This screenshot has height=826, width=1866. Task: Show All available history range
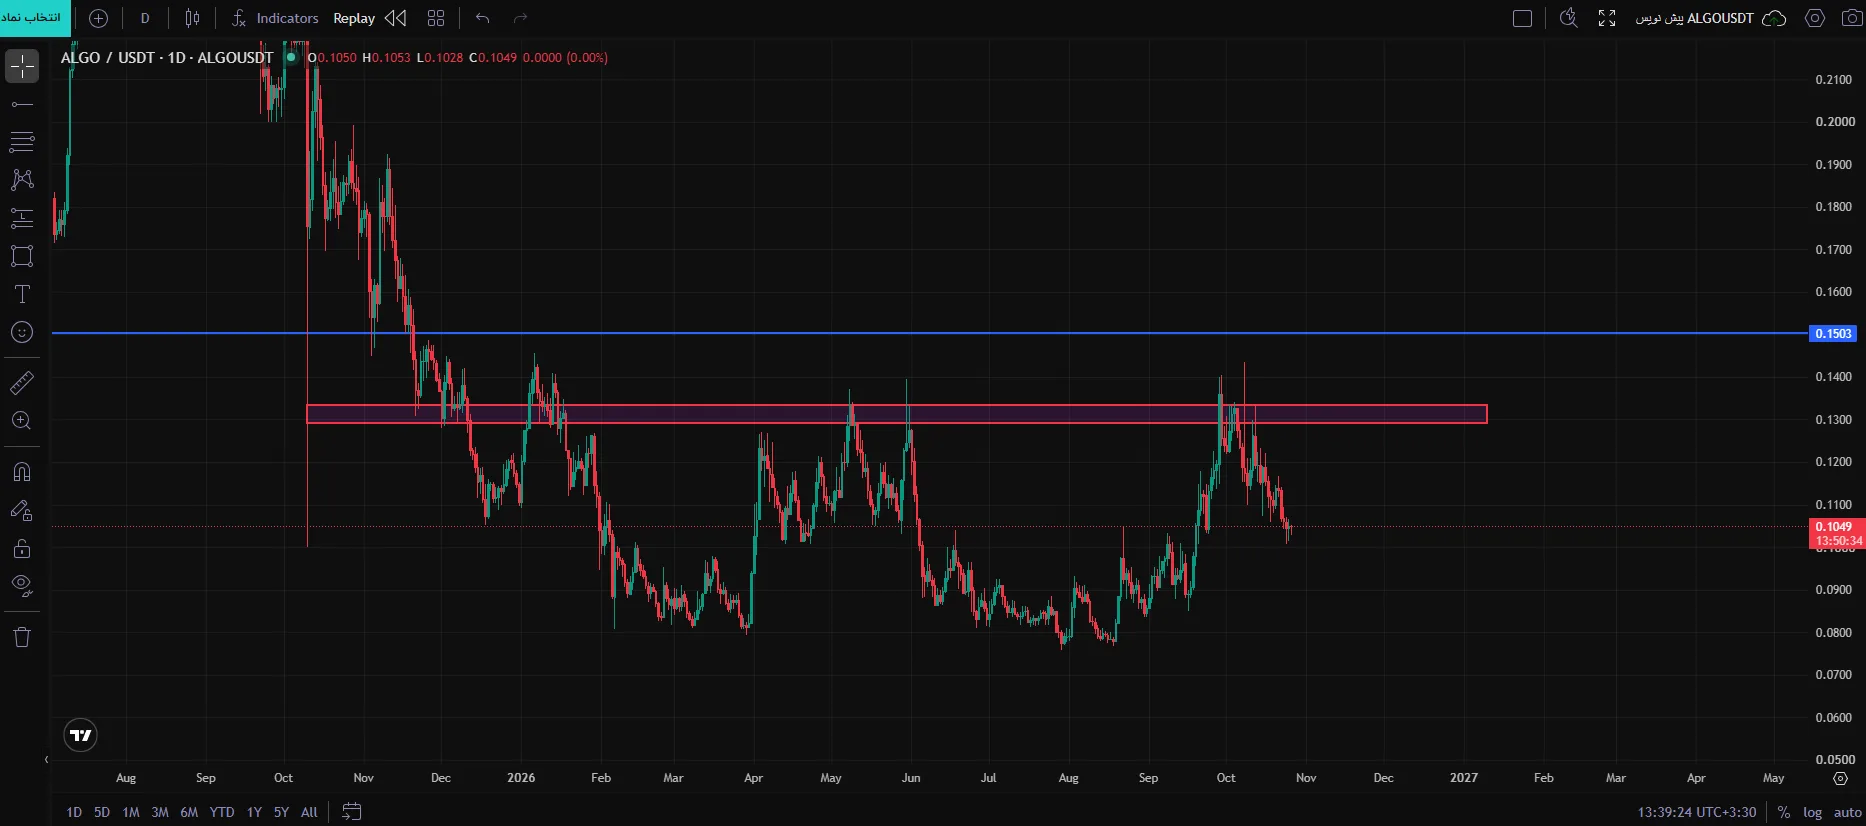(310, 812)
